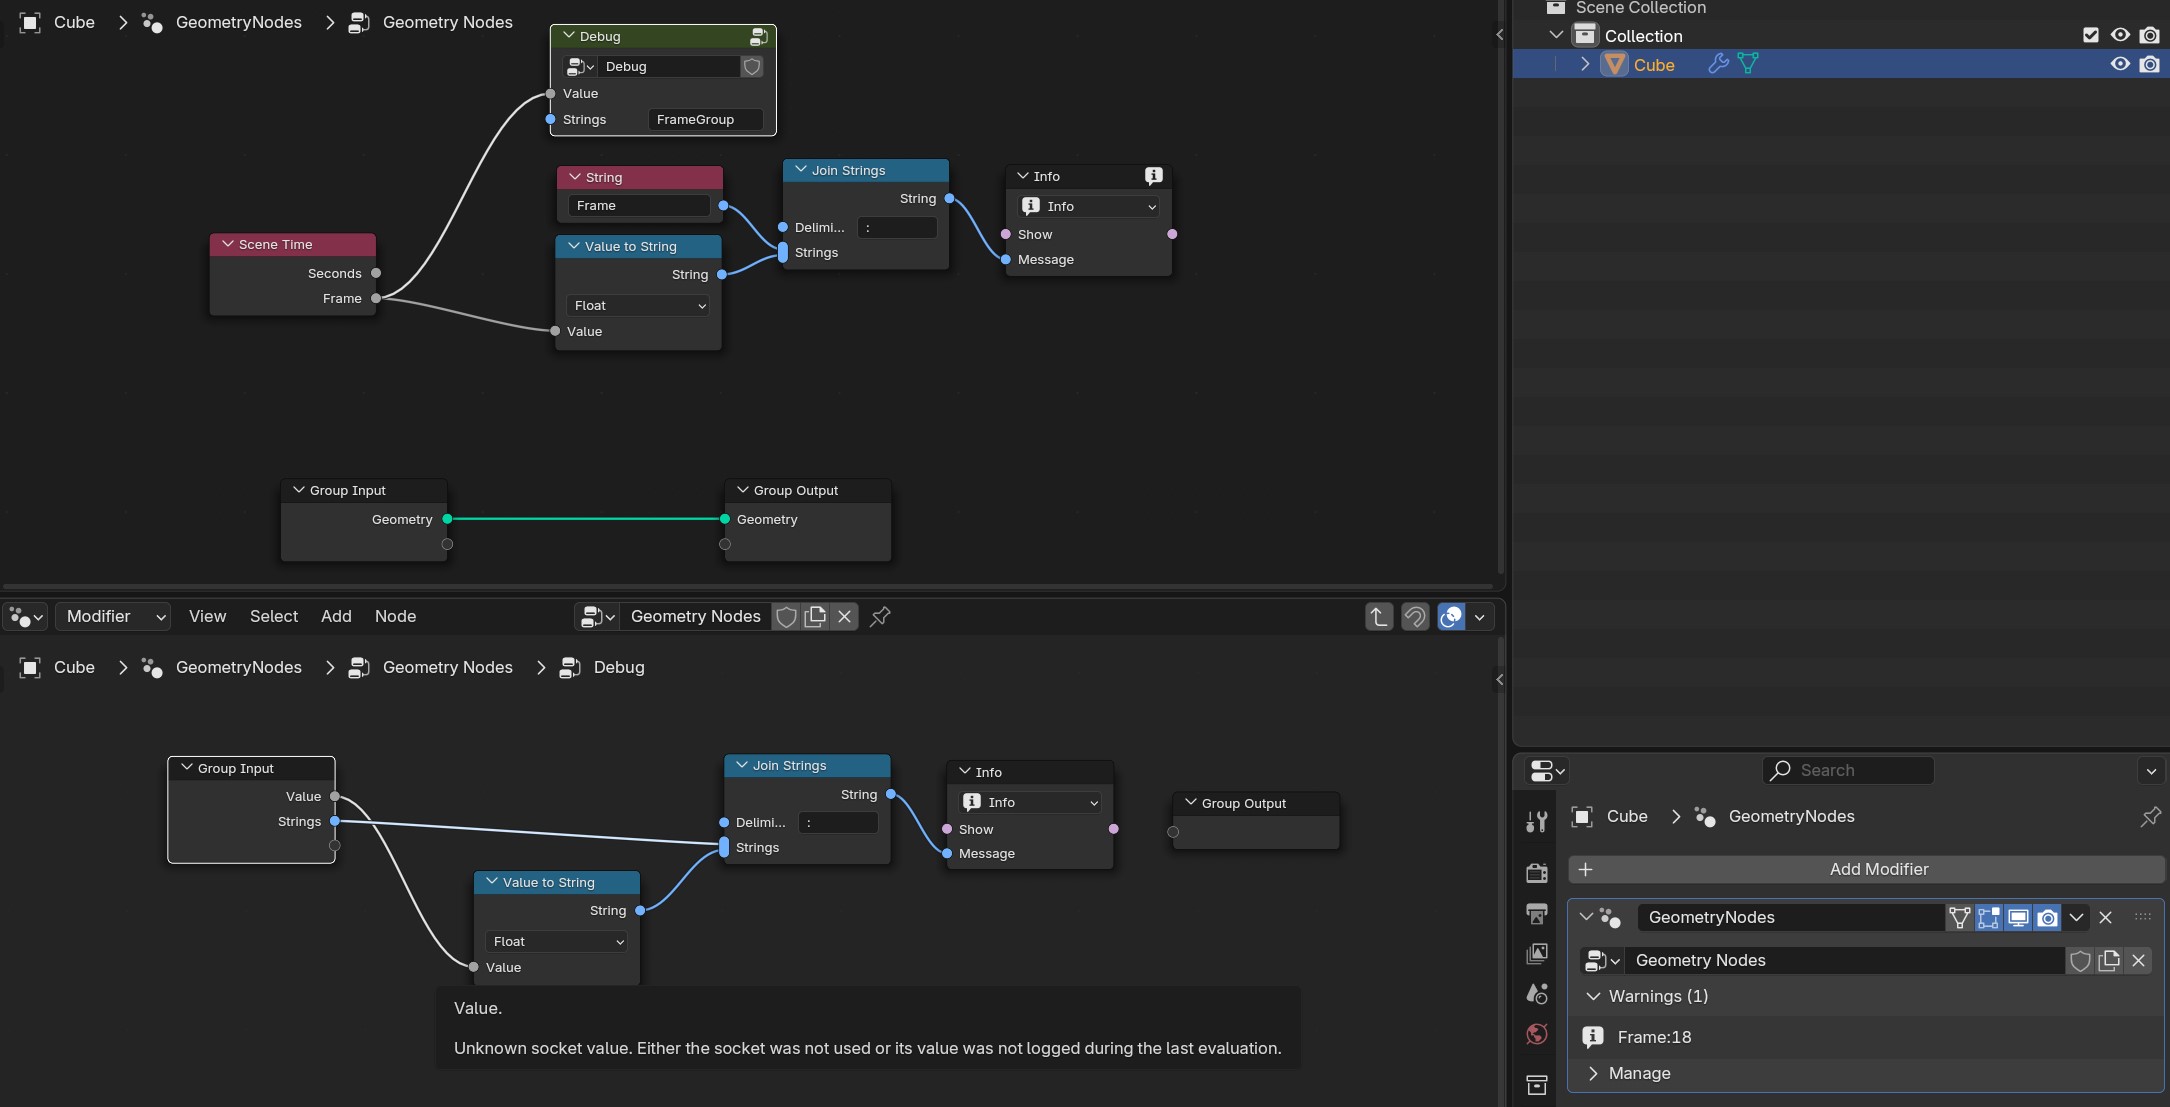The width and height of the screenshot is (2170, 1107).
Task: Hide Cube in viewport
Action: point(2120,64)
